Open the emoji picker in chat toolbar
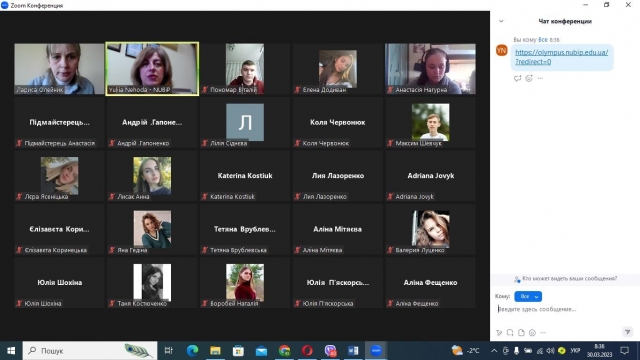 [532, 333]
